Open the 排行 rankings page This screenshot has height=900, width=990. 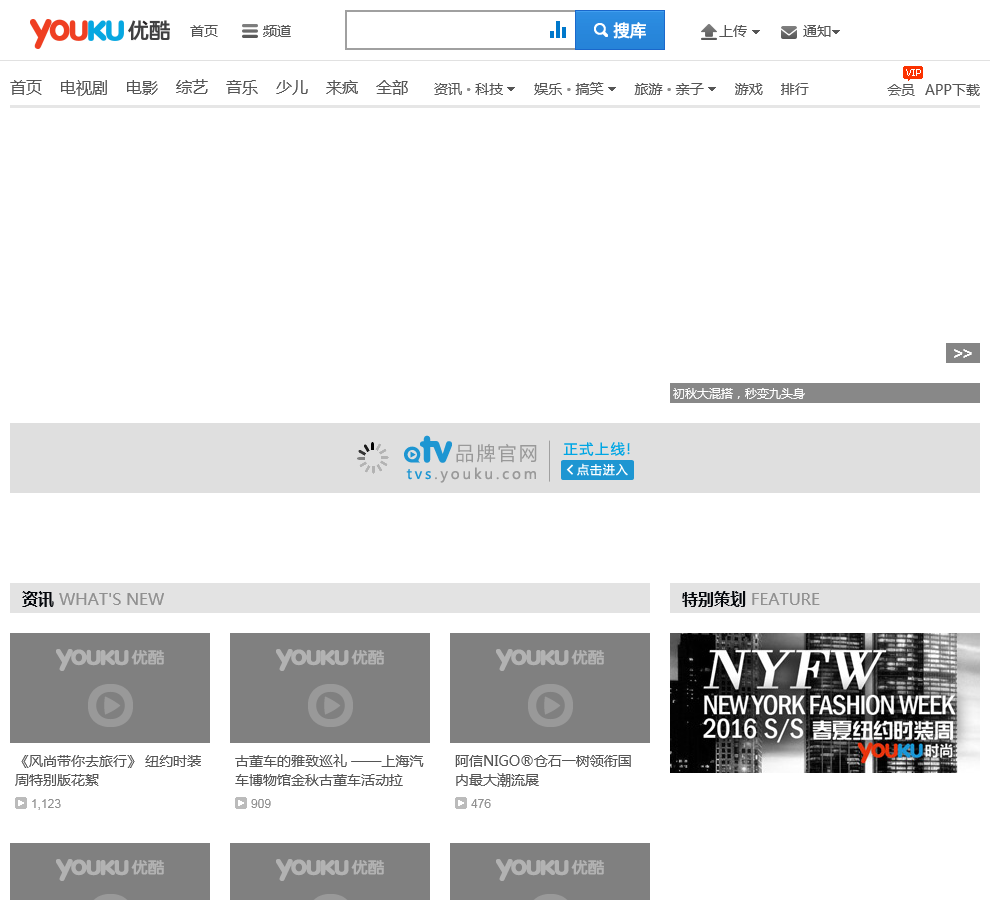coord(794,89)
